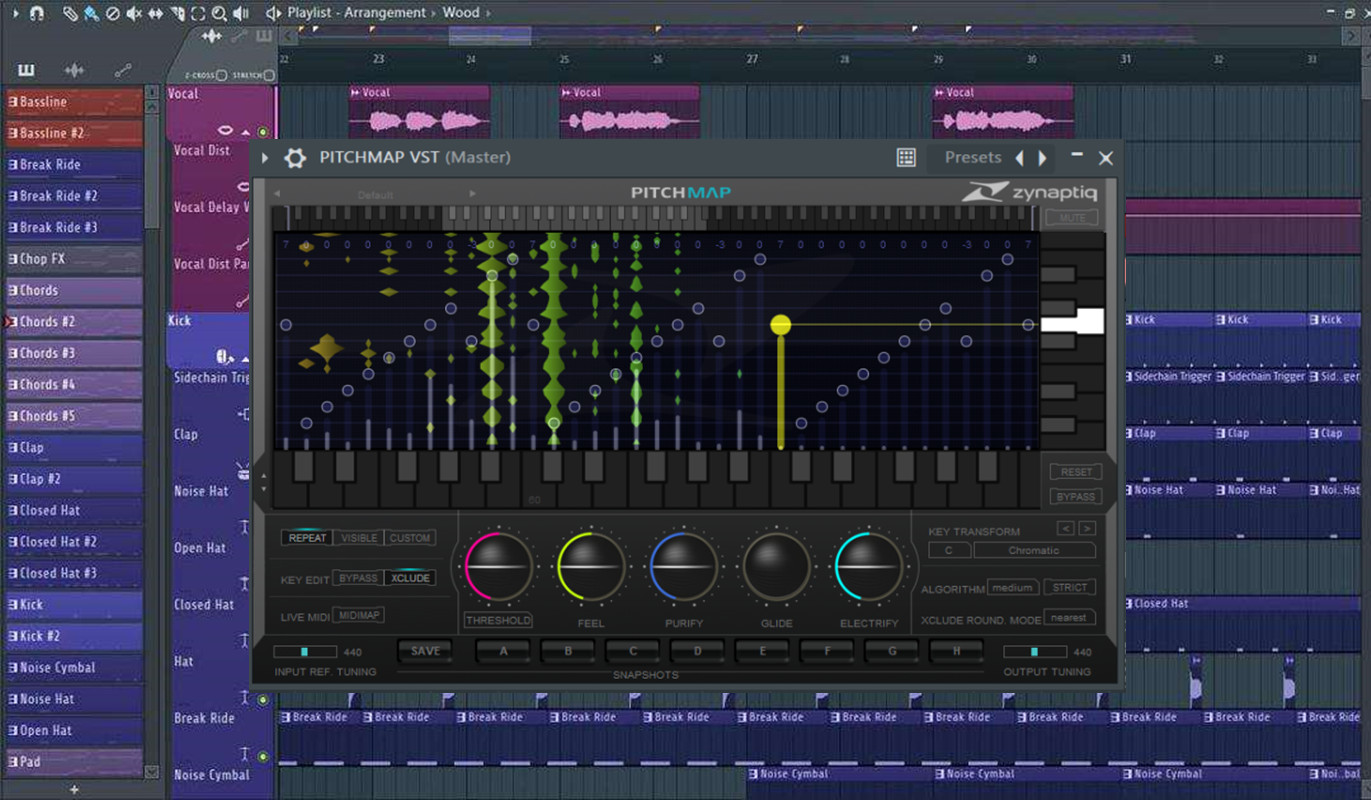This screenshot has width=1371, height=800.
Task: Open the algorithm medium dropdown
Action: coord(1013,587)
